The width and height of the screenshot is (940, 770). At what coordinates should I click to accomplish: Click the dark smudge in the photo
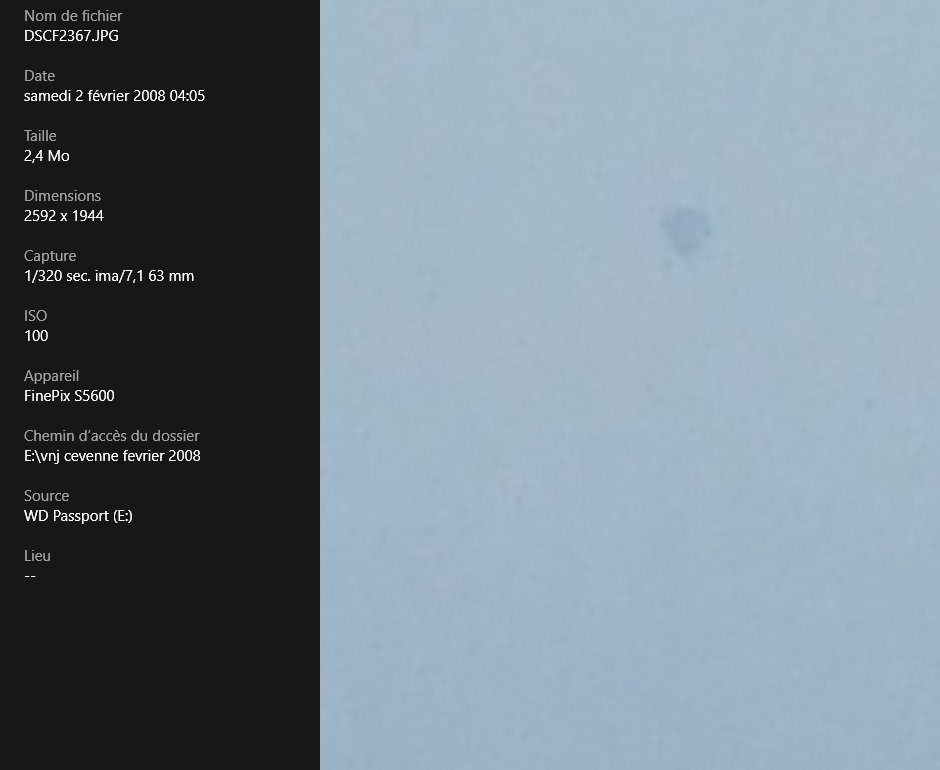pos(686,229)
